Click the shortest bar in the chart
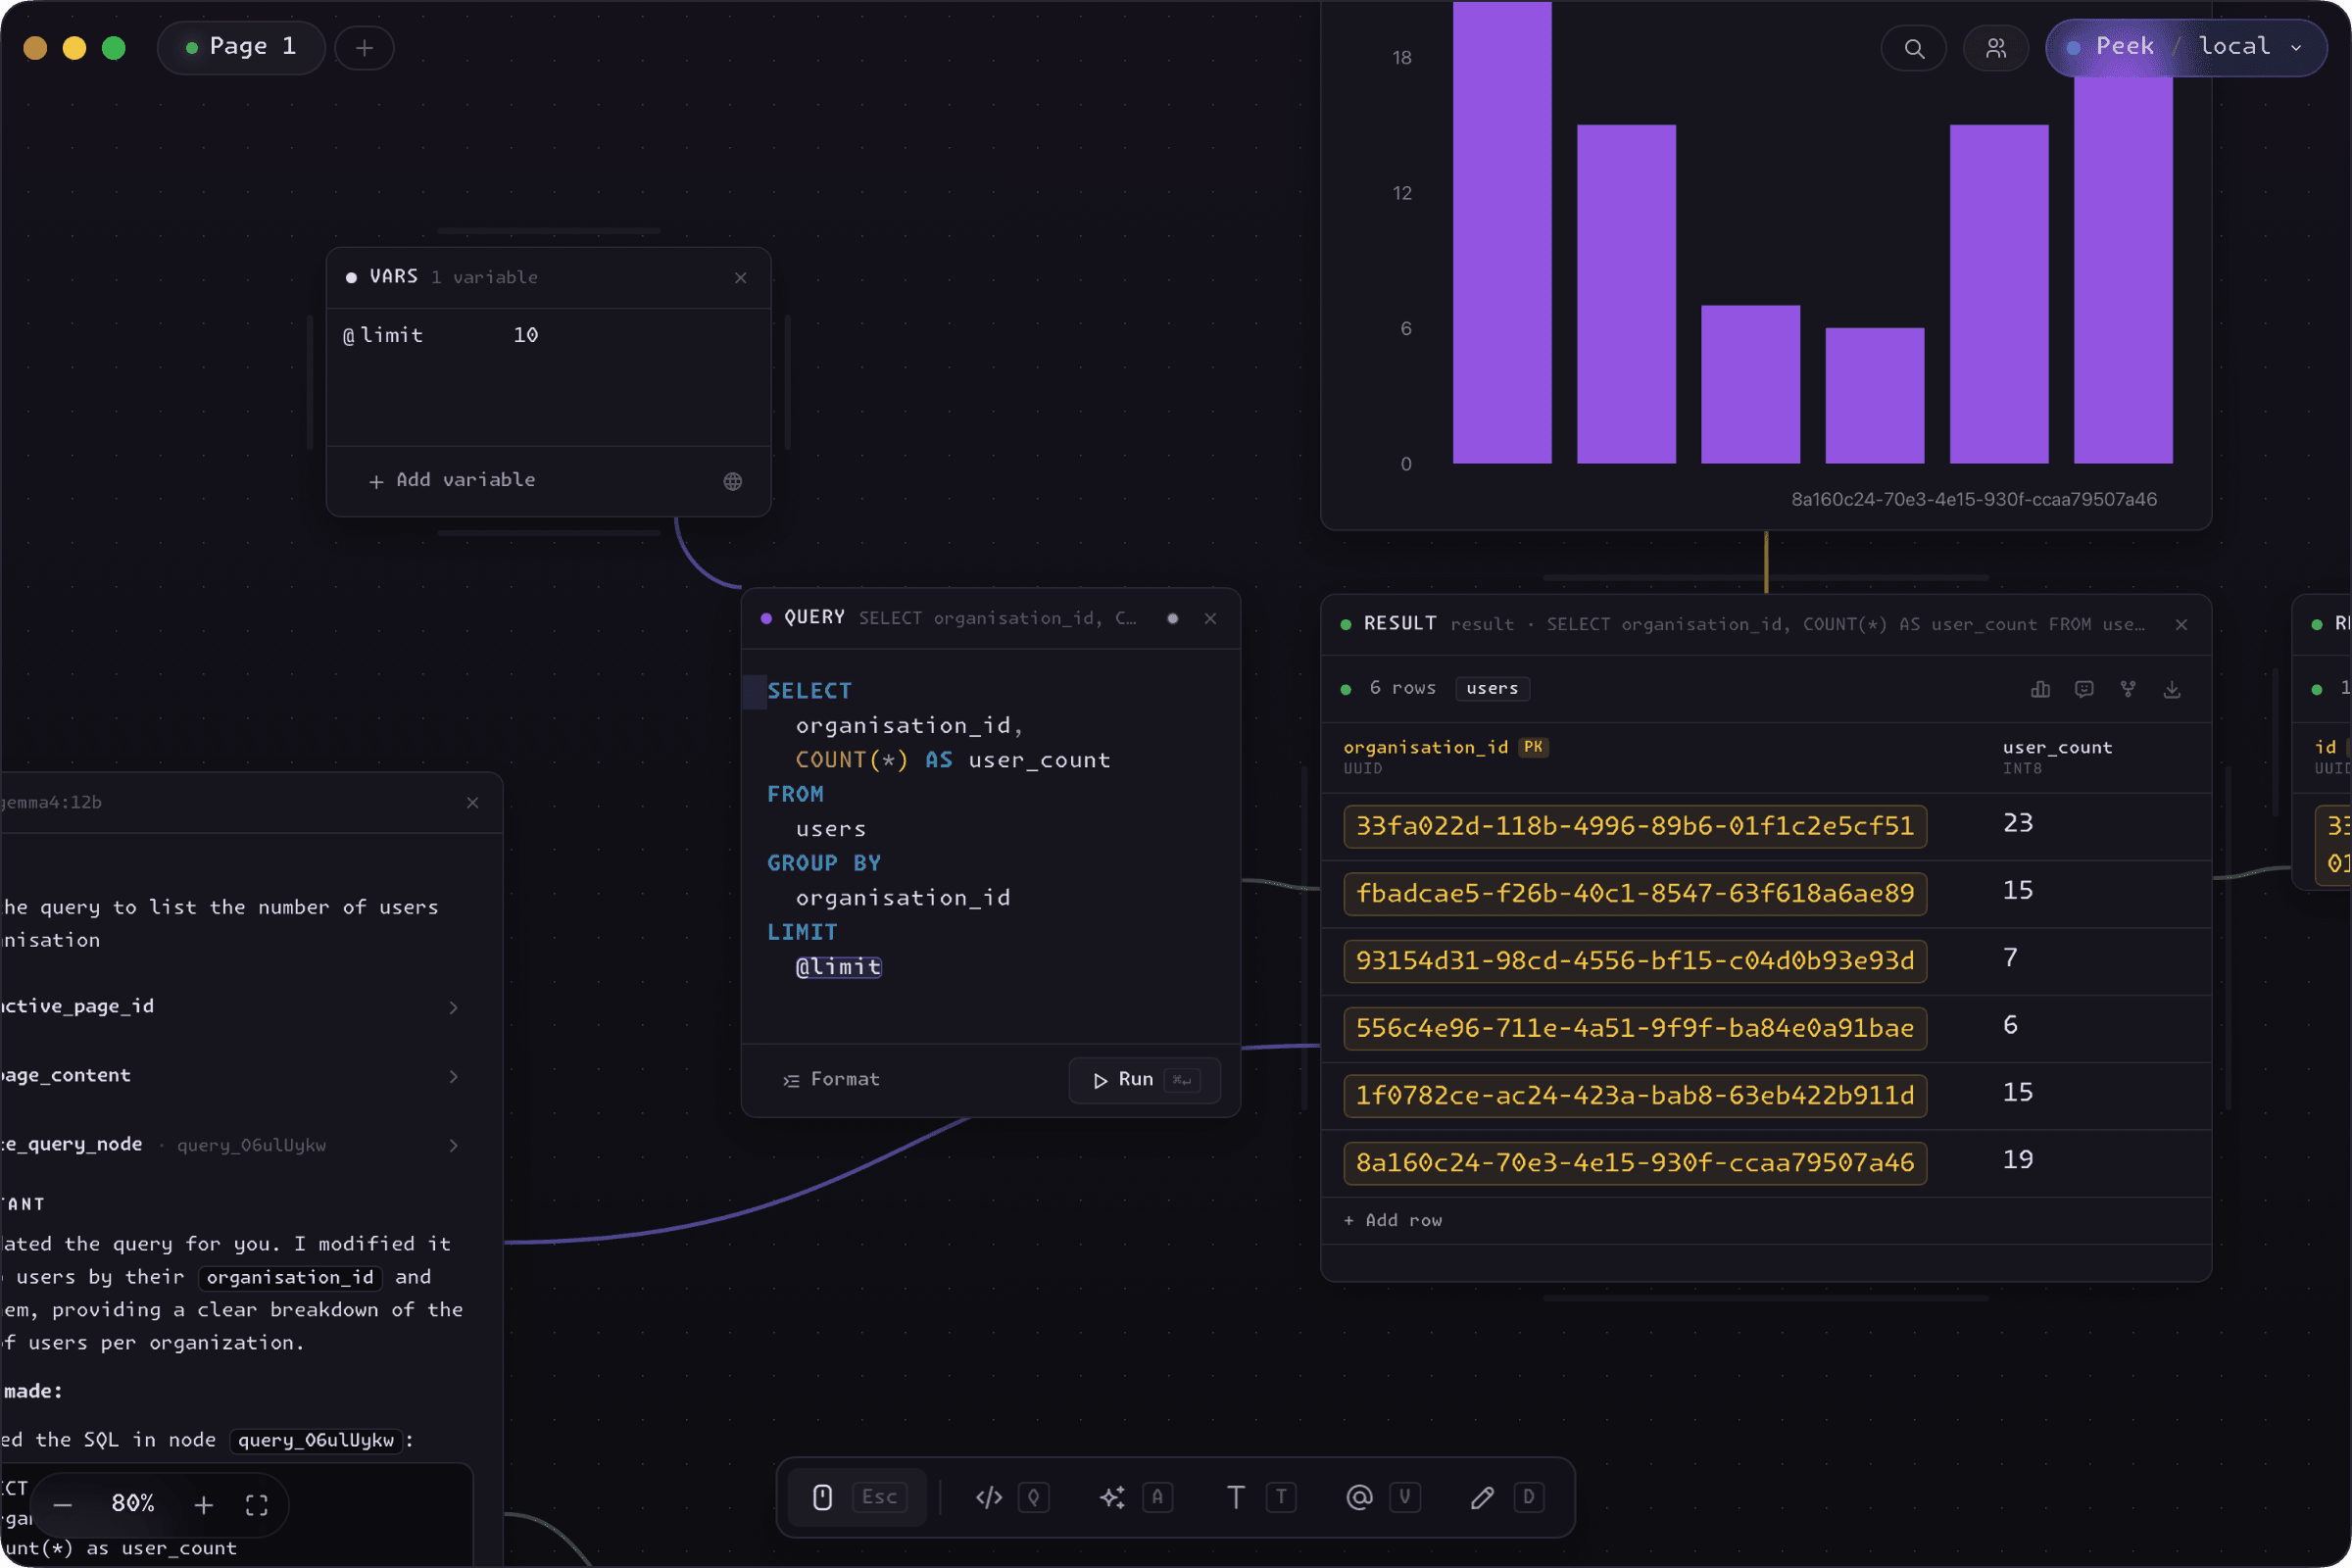2352x1568 pixels. pos(1874,396)
